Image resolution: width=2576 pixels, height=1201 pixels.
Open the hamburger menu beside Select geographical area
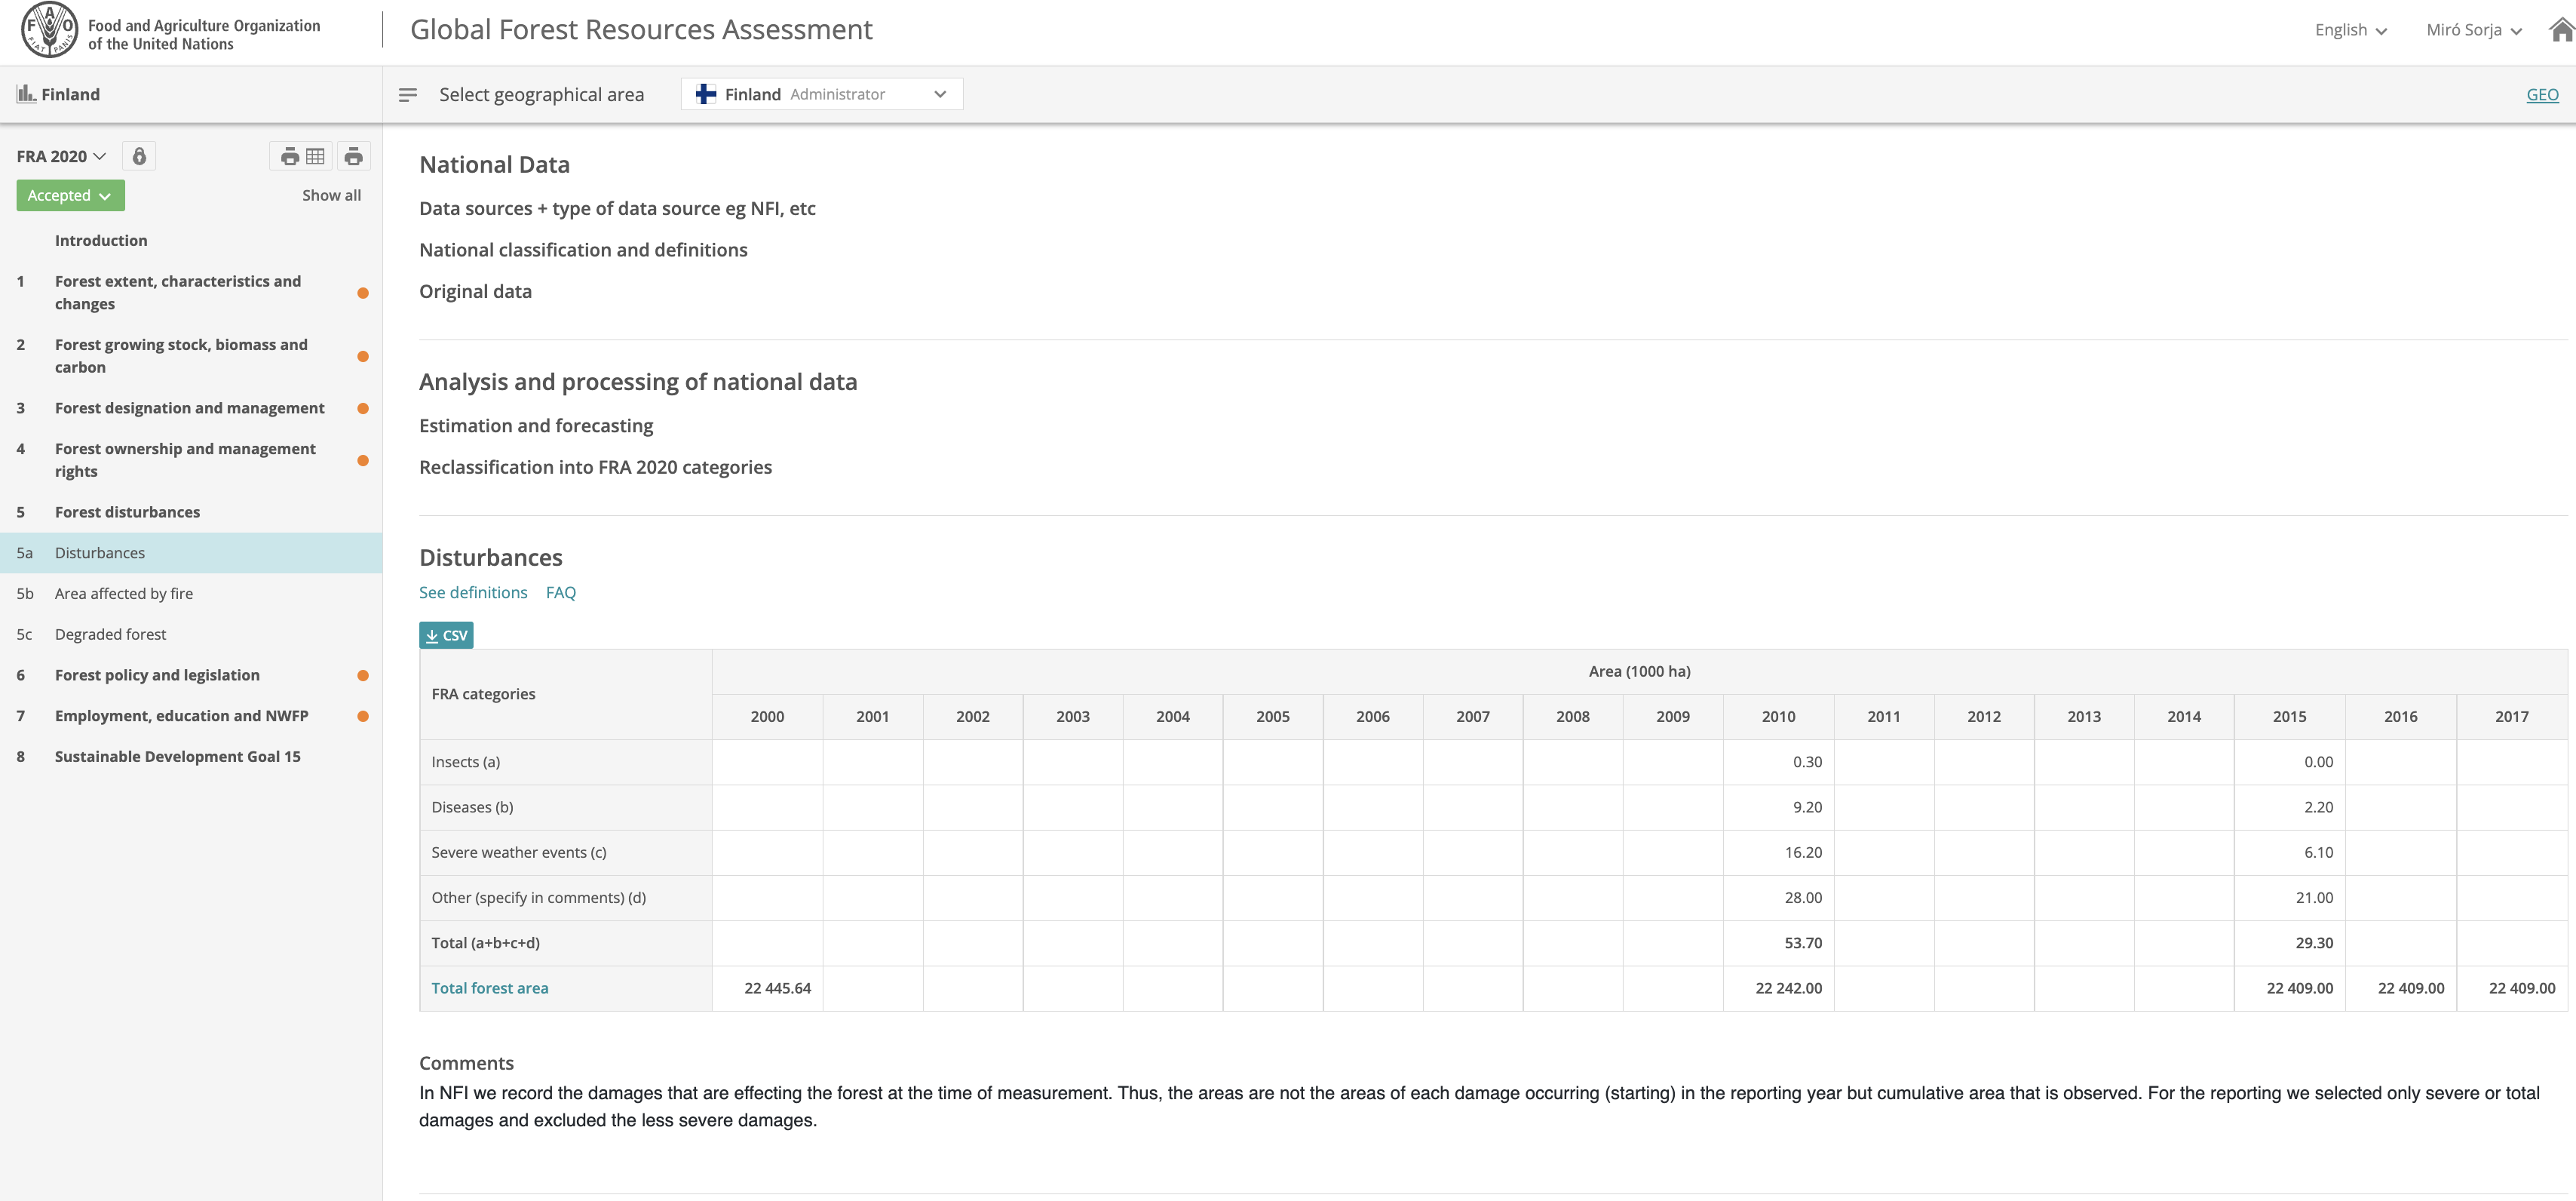(x=408, y=94)
